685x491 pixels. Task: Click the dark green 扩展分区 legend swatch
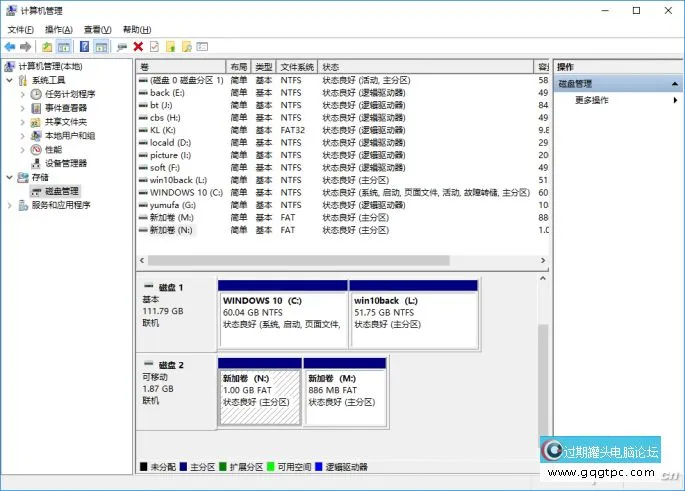tap(222, 467)
